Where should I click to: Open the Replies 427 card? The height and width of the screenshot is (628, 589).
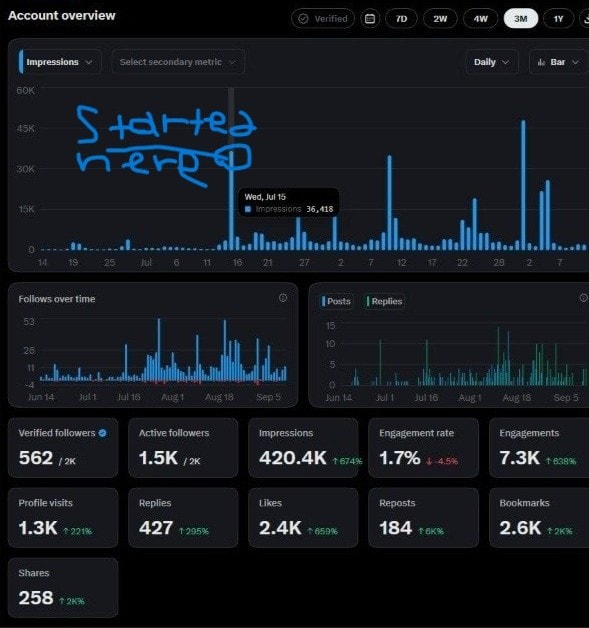pyautogui.click(x=183, y=518)
